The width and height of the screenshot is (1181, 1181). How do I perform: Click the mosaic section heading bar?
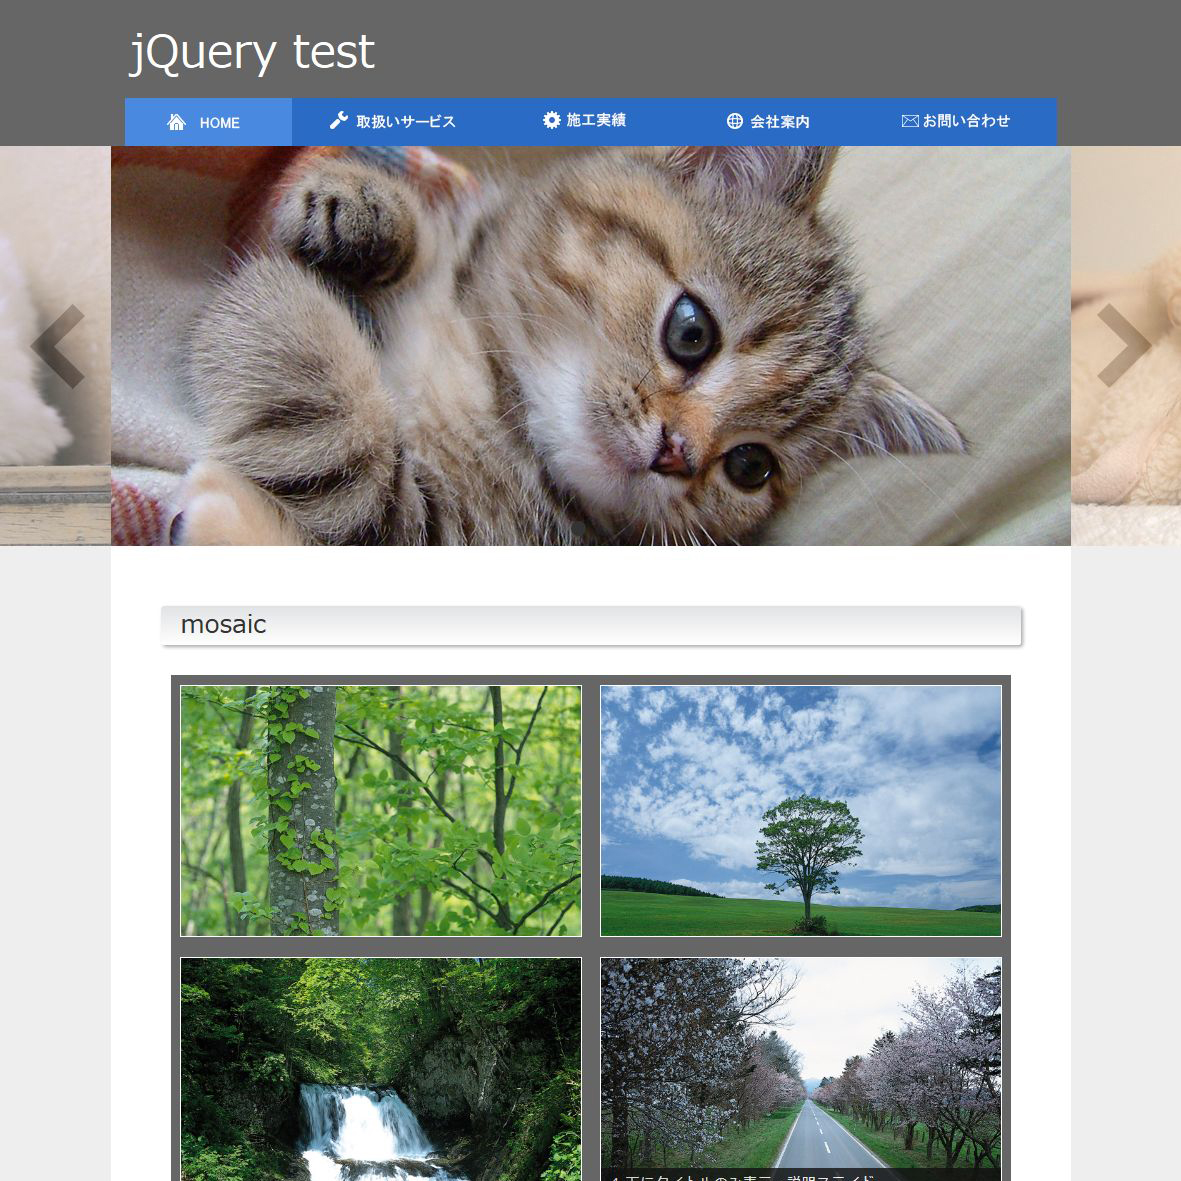pyautogui.click(x=591, y=625)
